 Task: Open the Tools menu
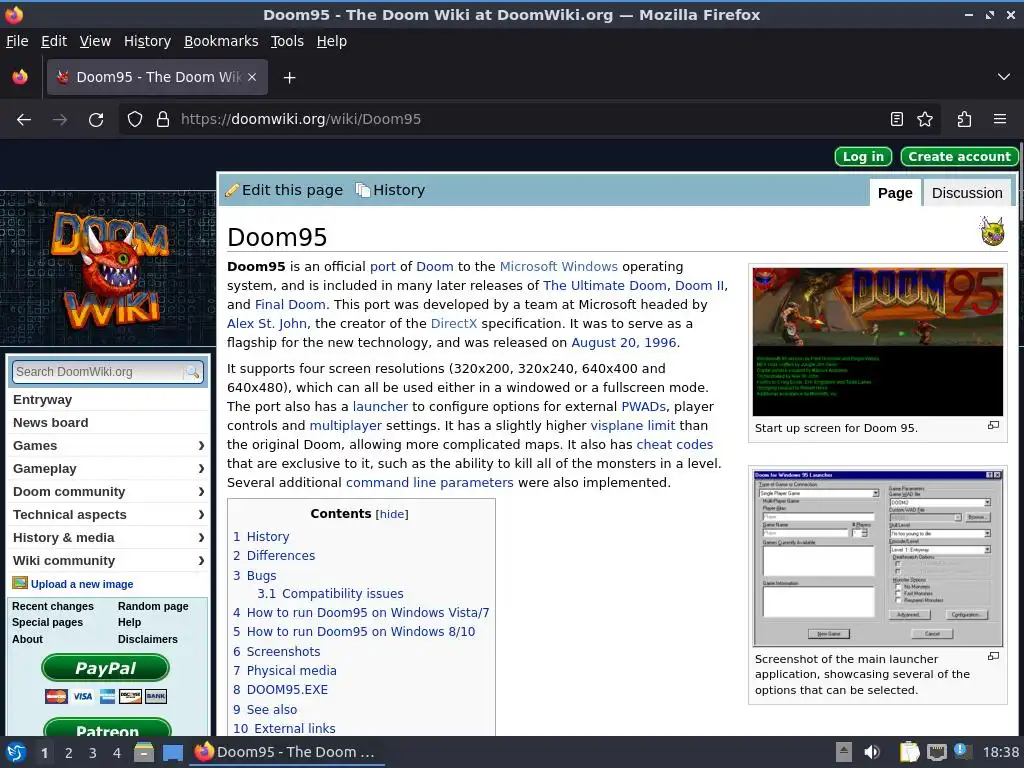[287, 41]
